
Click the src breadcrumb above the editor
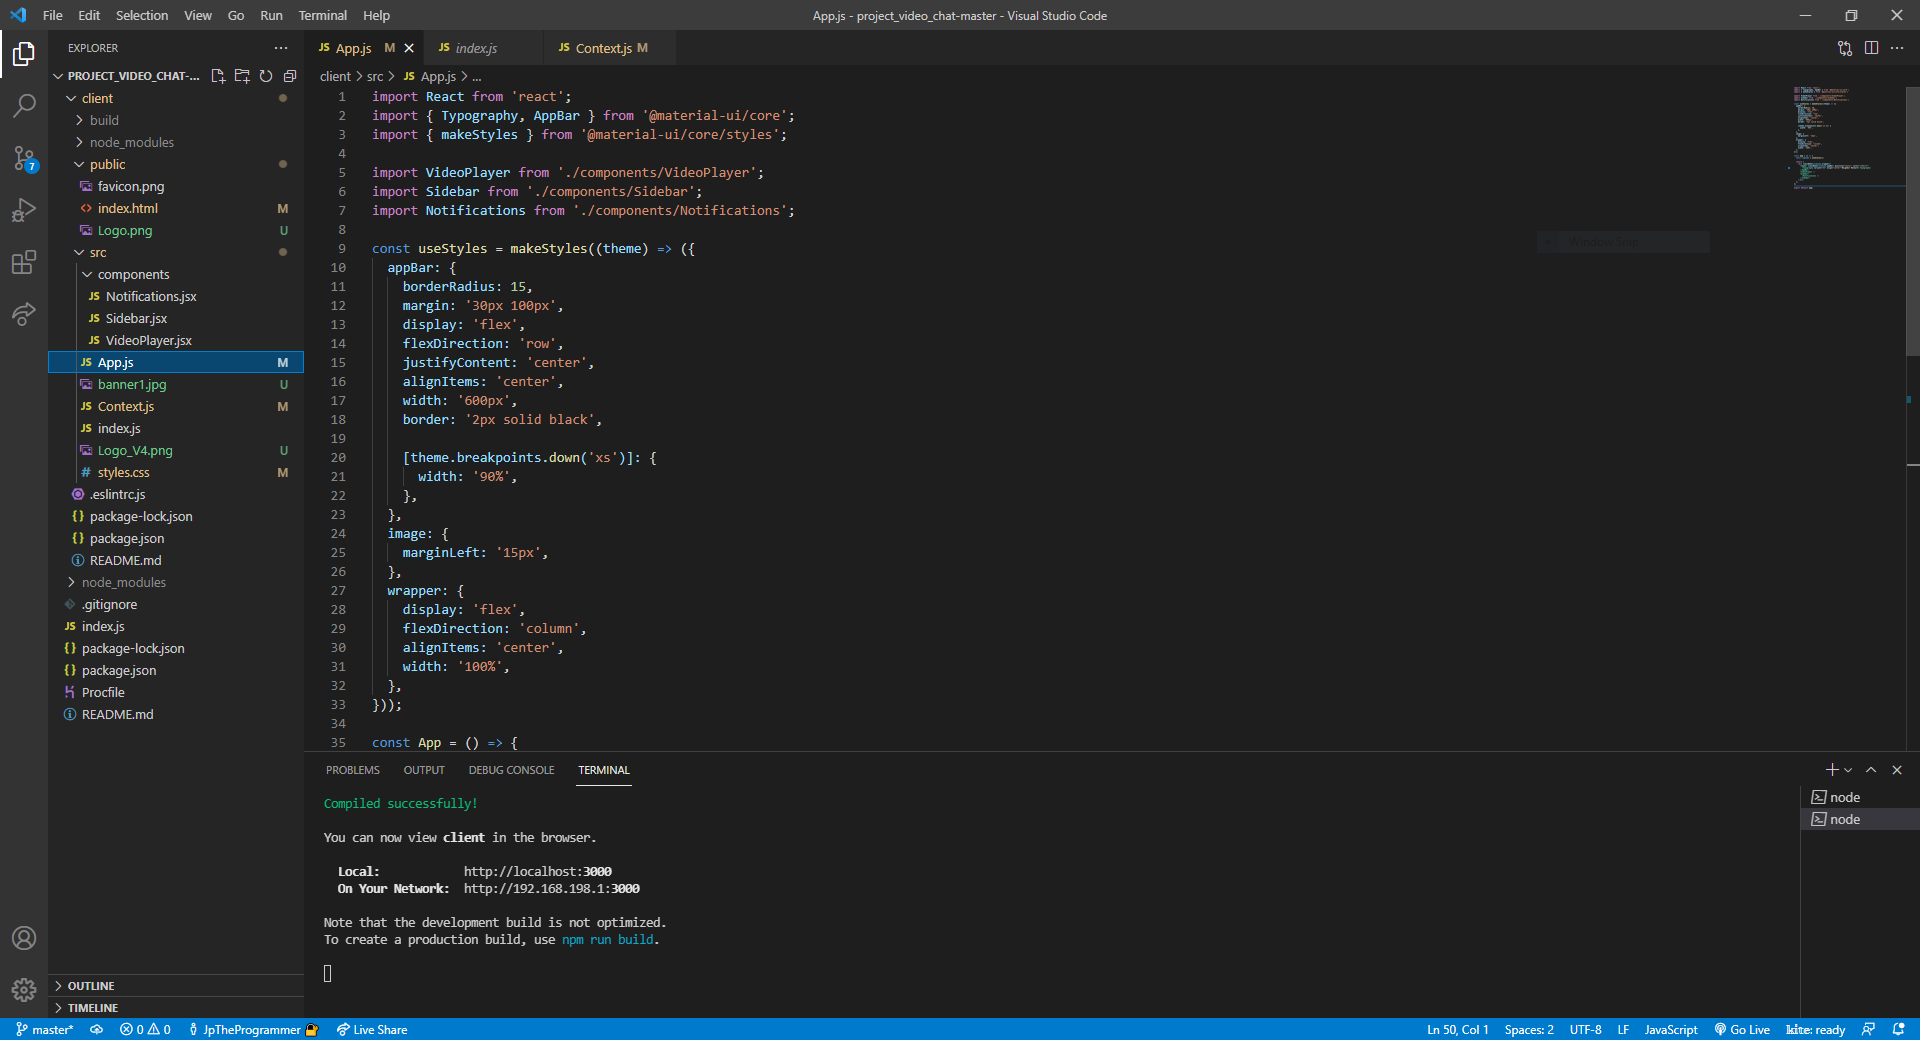point(375,76)
